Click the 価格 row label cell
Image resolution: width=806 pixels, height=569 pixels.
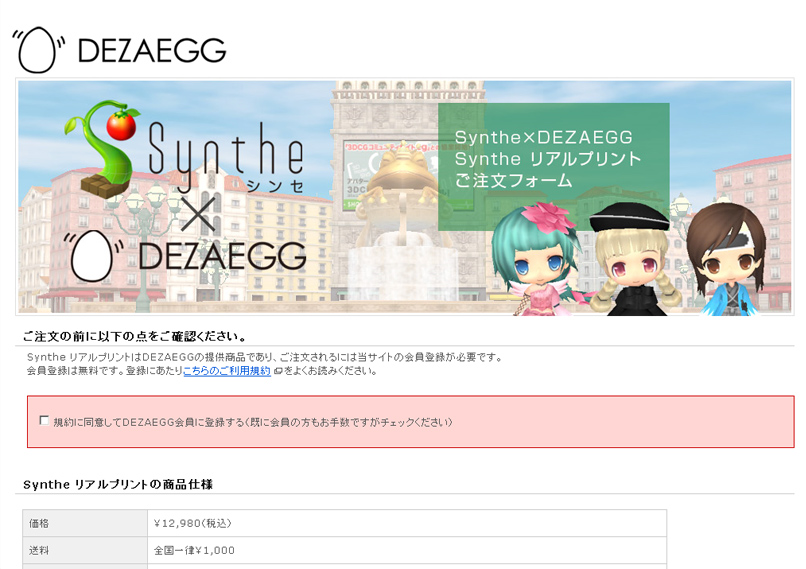click(85, 523)
